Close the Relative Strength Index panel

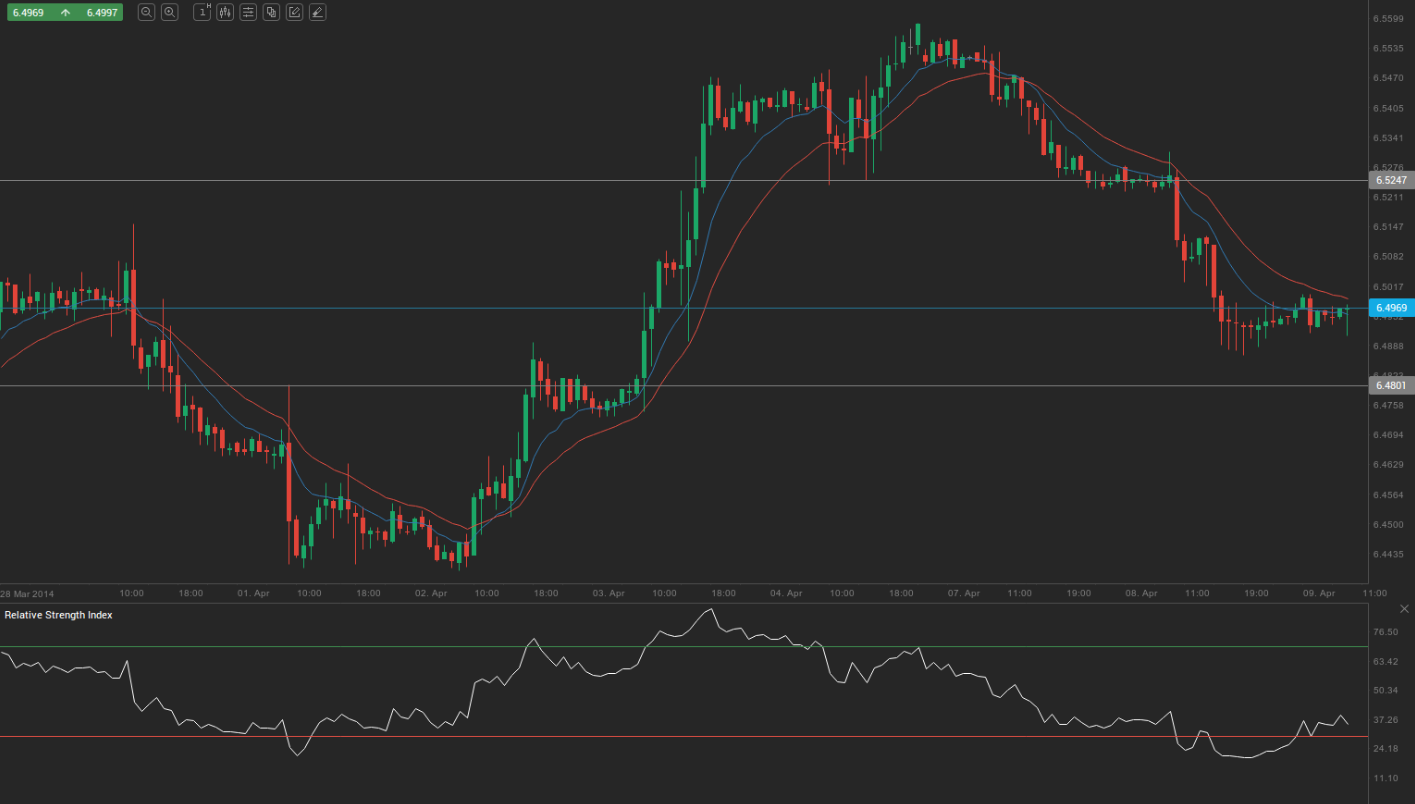tap(1403, 609)
